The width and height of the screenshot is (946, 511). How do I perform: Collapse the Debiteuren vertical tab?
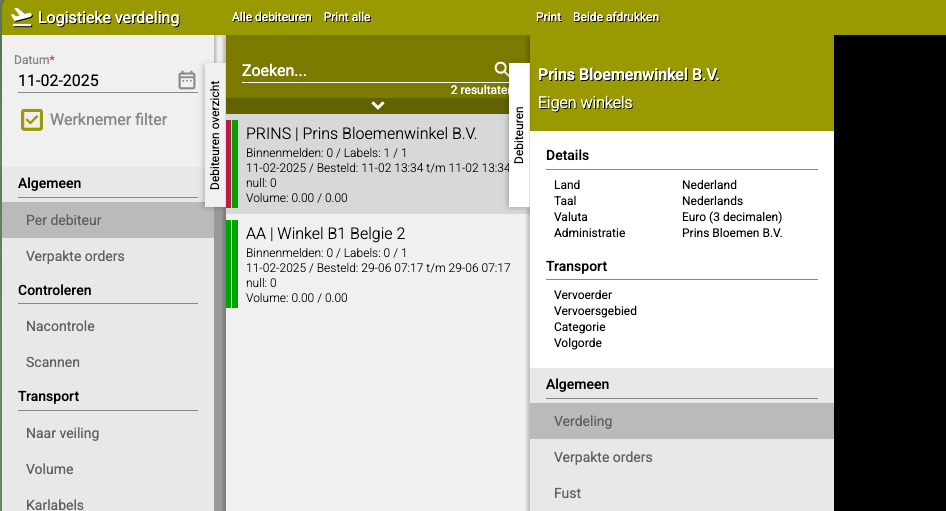tap(519, 135)
